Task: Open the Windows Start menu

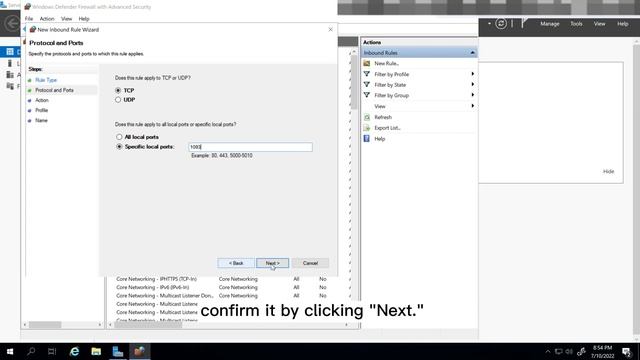Action: pyautogui.click(x=10, y=351)
